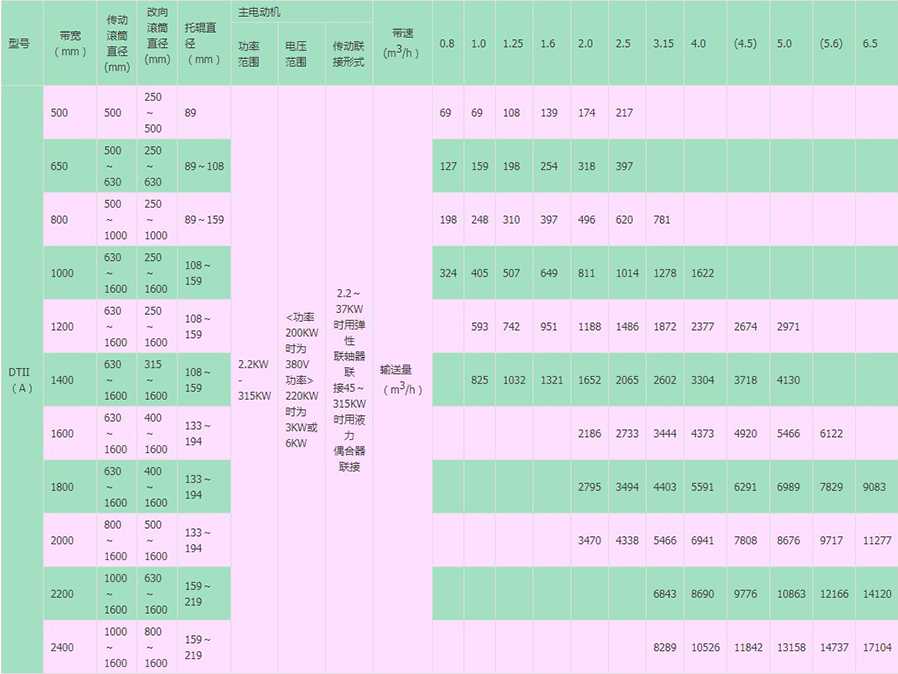Select the 3.15 belt speed column header

[664, 44]
